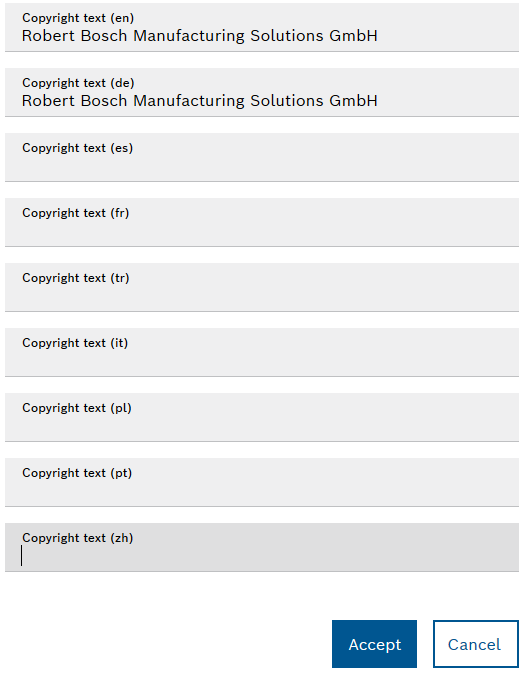Viewport: 522px width, 673px height.
Task: Activate the Copyright text (pt) input
Action: [262, 482]
